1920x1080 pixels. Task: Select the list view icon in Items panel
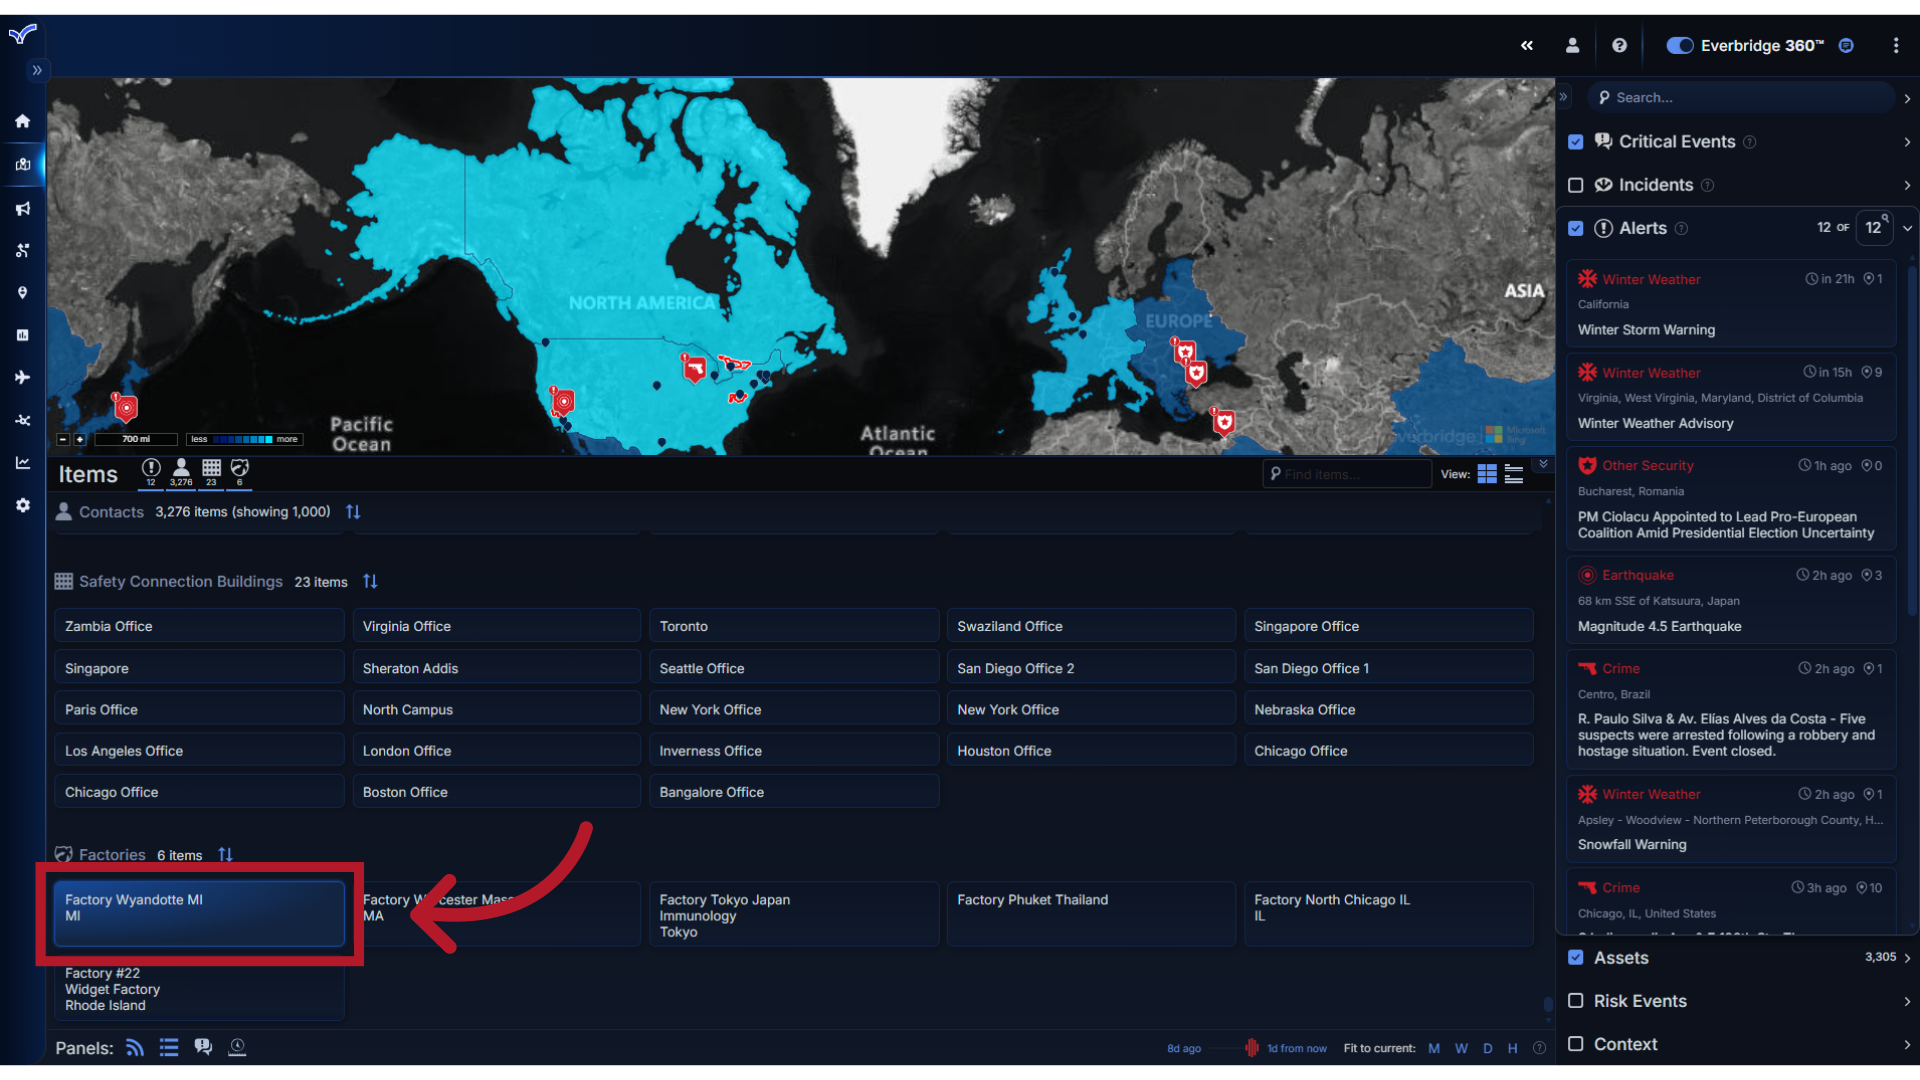[x=1514, y=473]
